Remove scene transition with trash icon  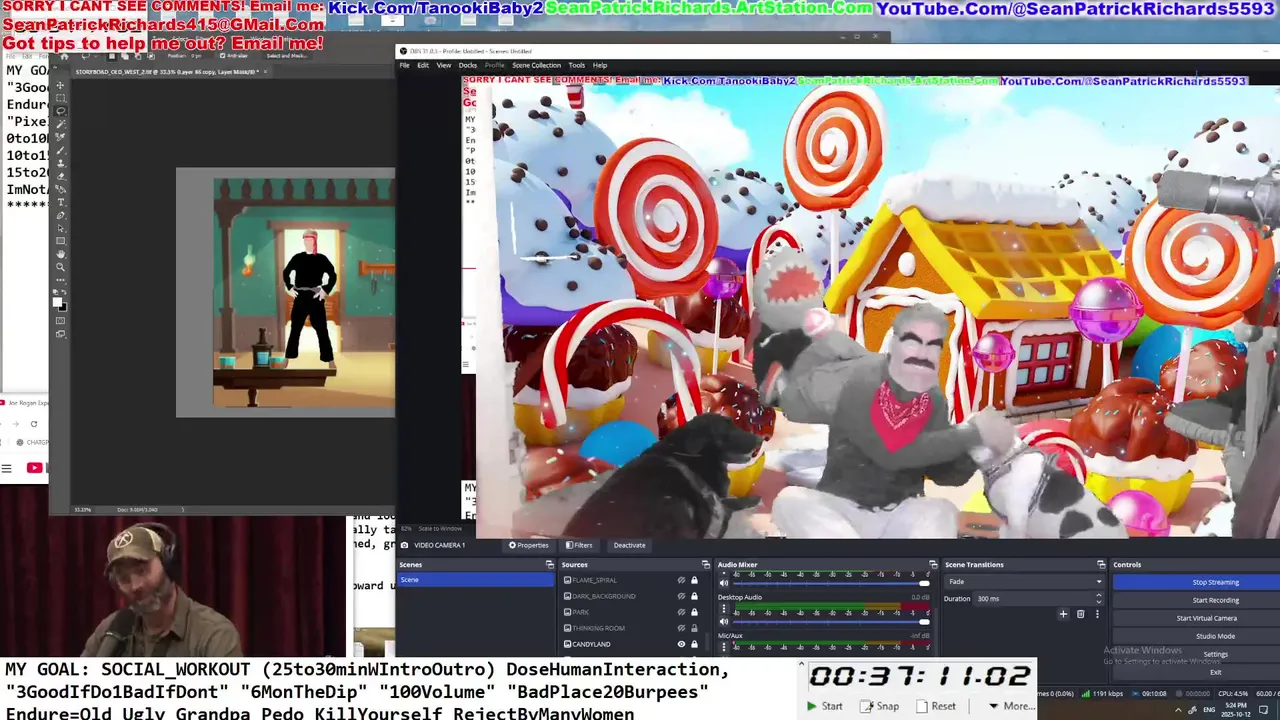(x=1080, y=614)
